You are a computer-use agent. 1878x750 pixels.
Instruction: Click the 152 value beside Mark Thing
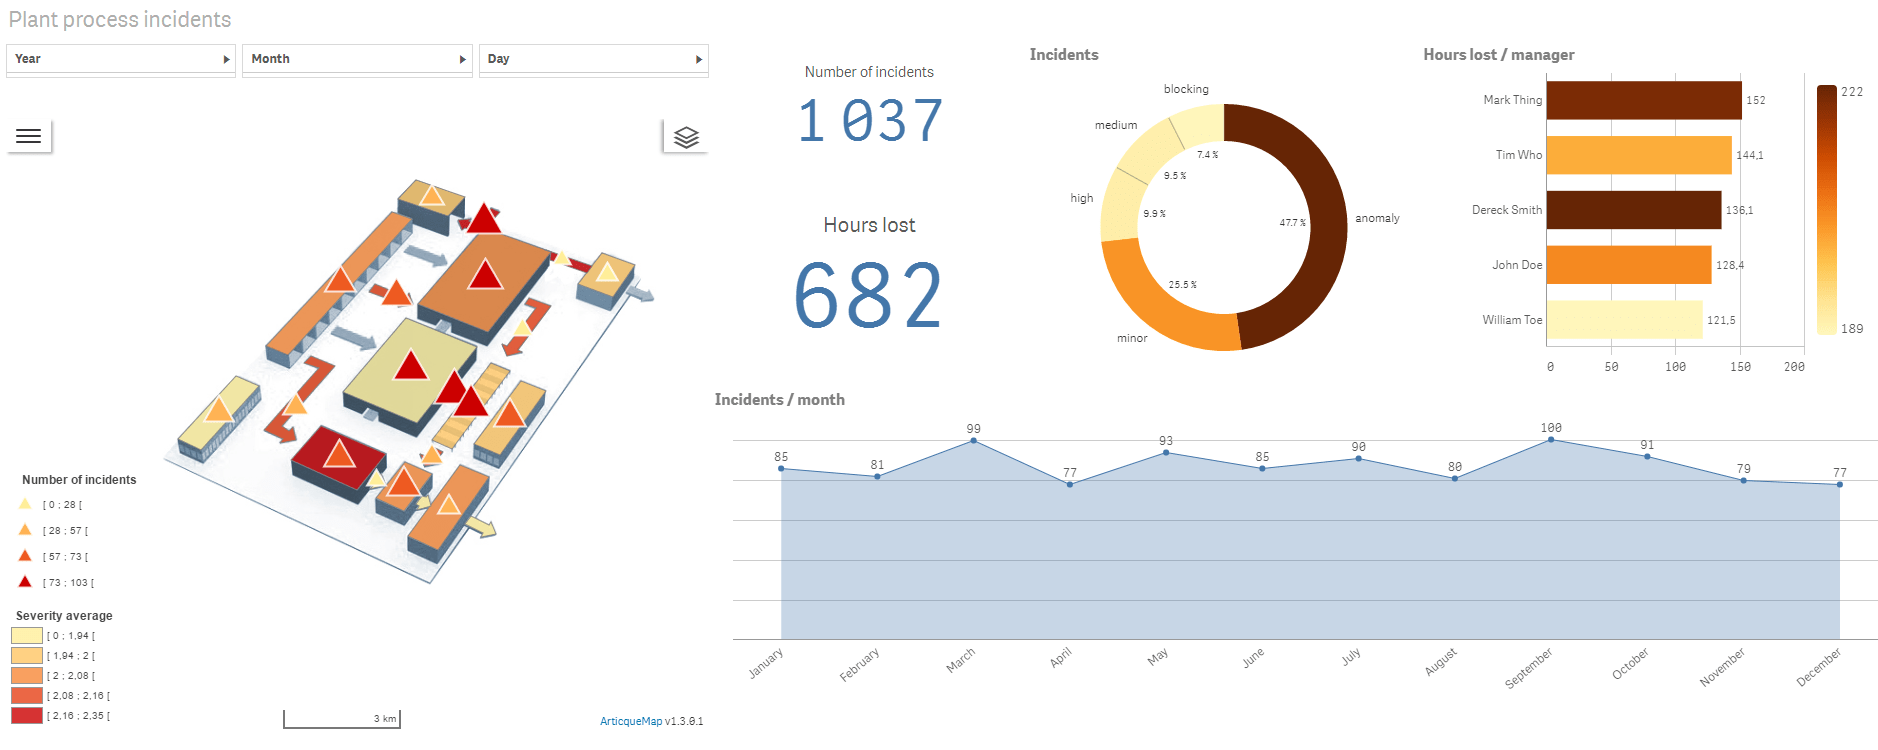[x=1756, y=100]
